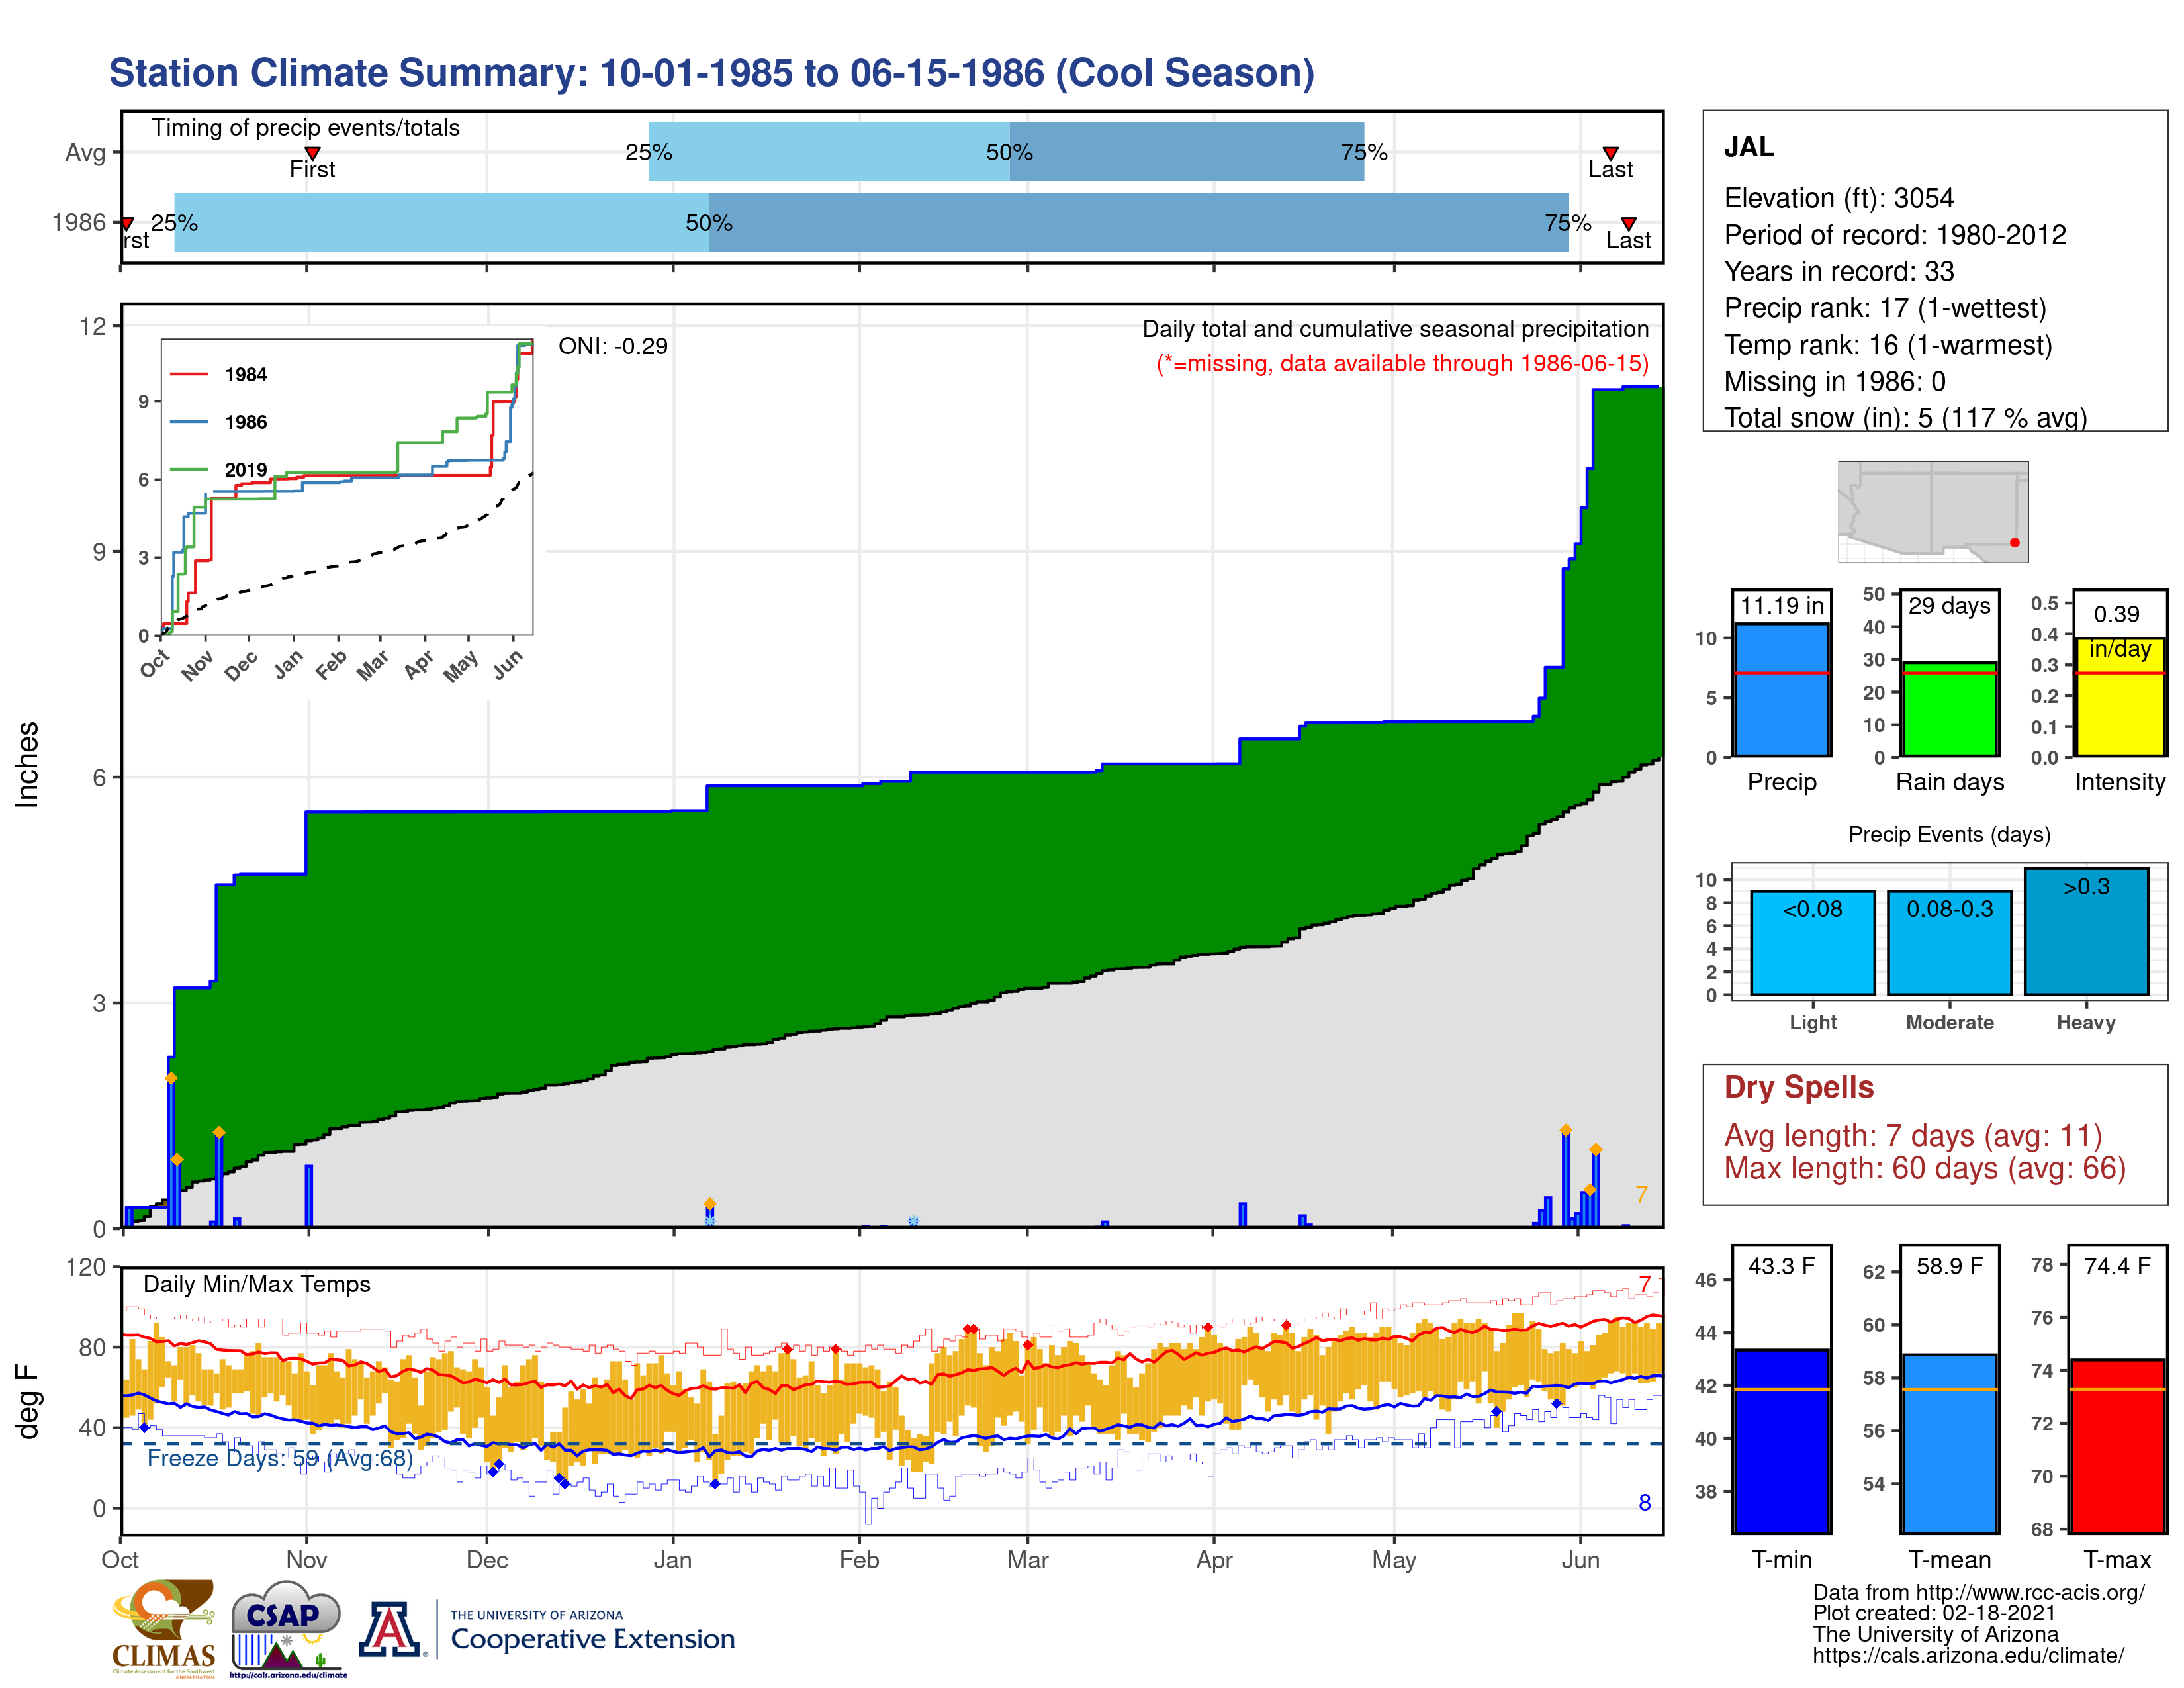Click the blue T-min bar

(x=1781, y=1441)
